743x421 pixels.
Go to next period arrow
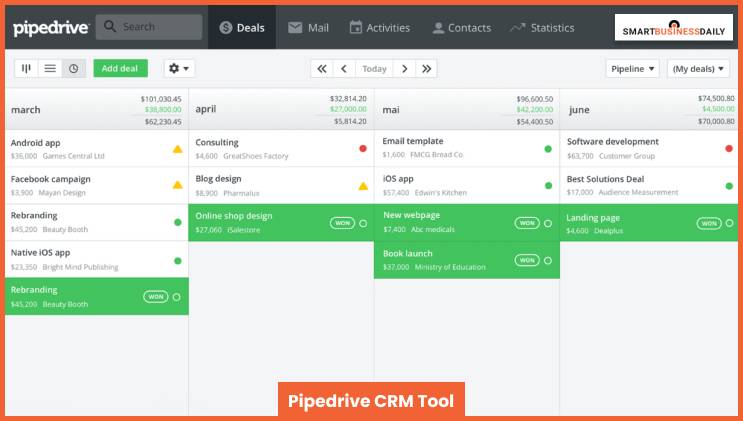tap(404, 69)
